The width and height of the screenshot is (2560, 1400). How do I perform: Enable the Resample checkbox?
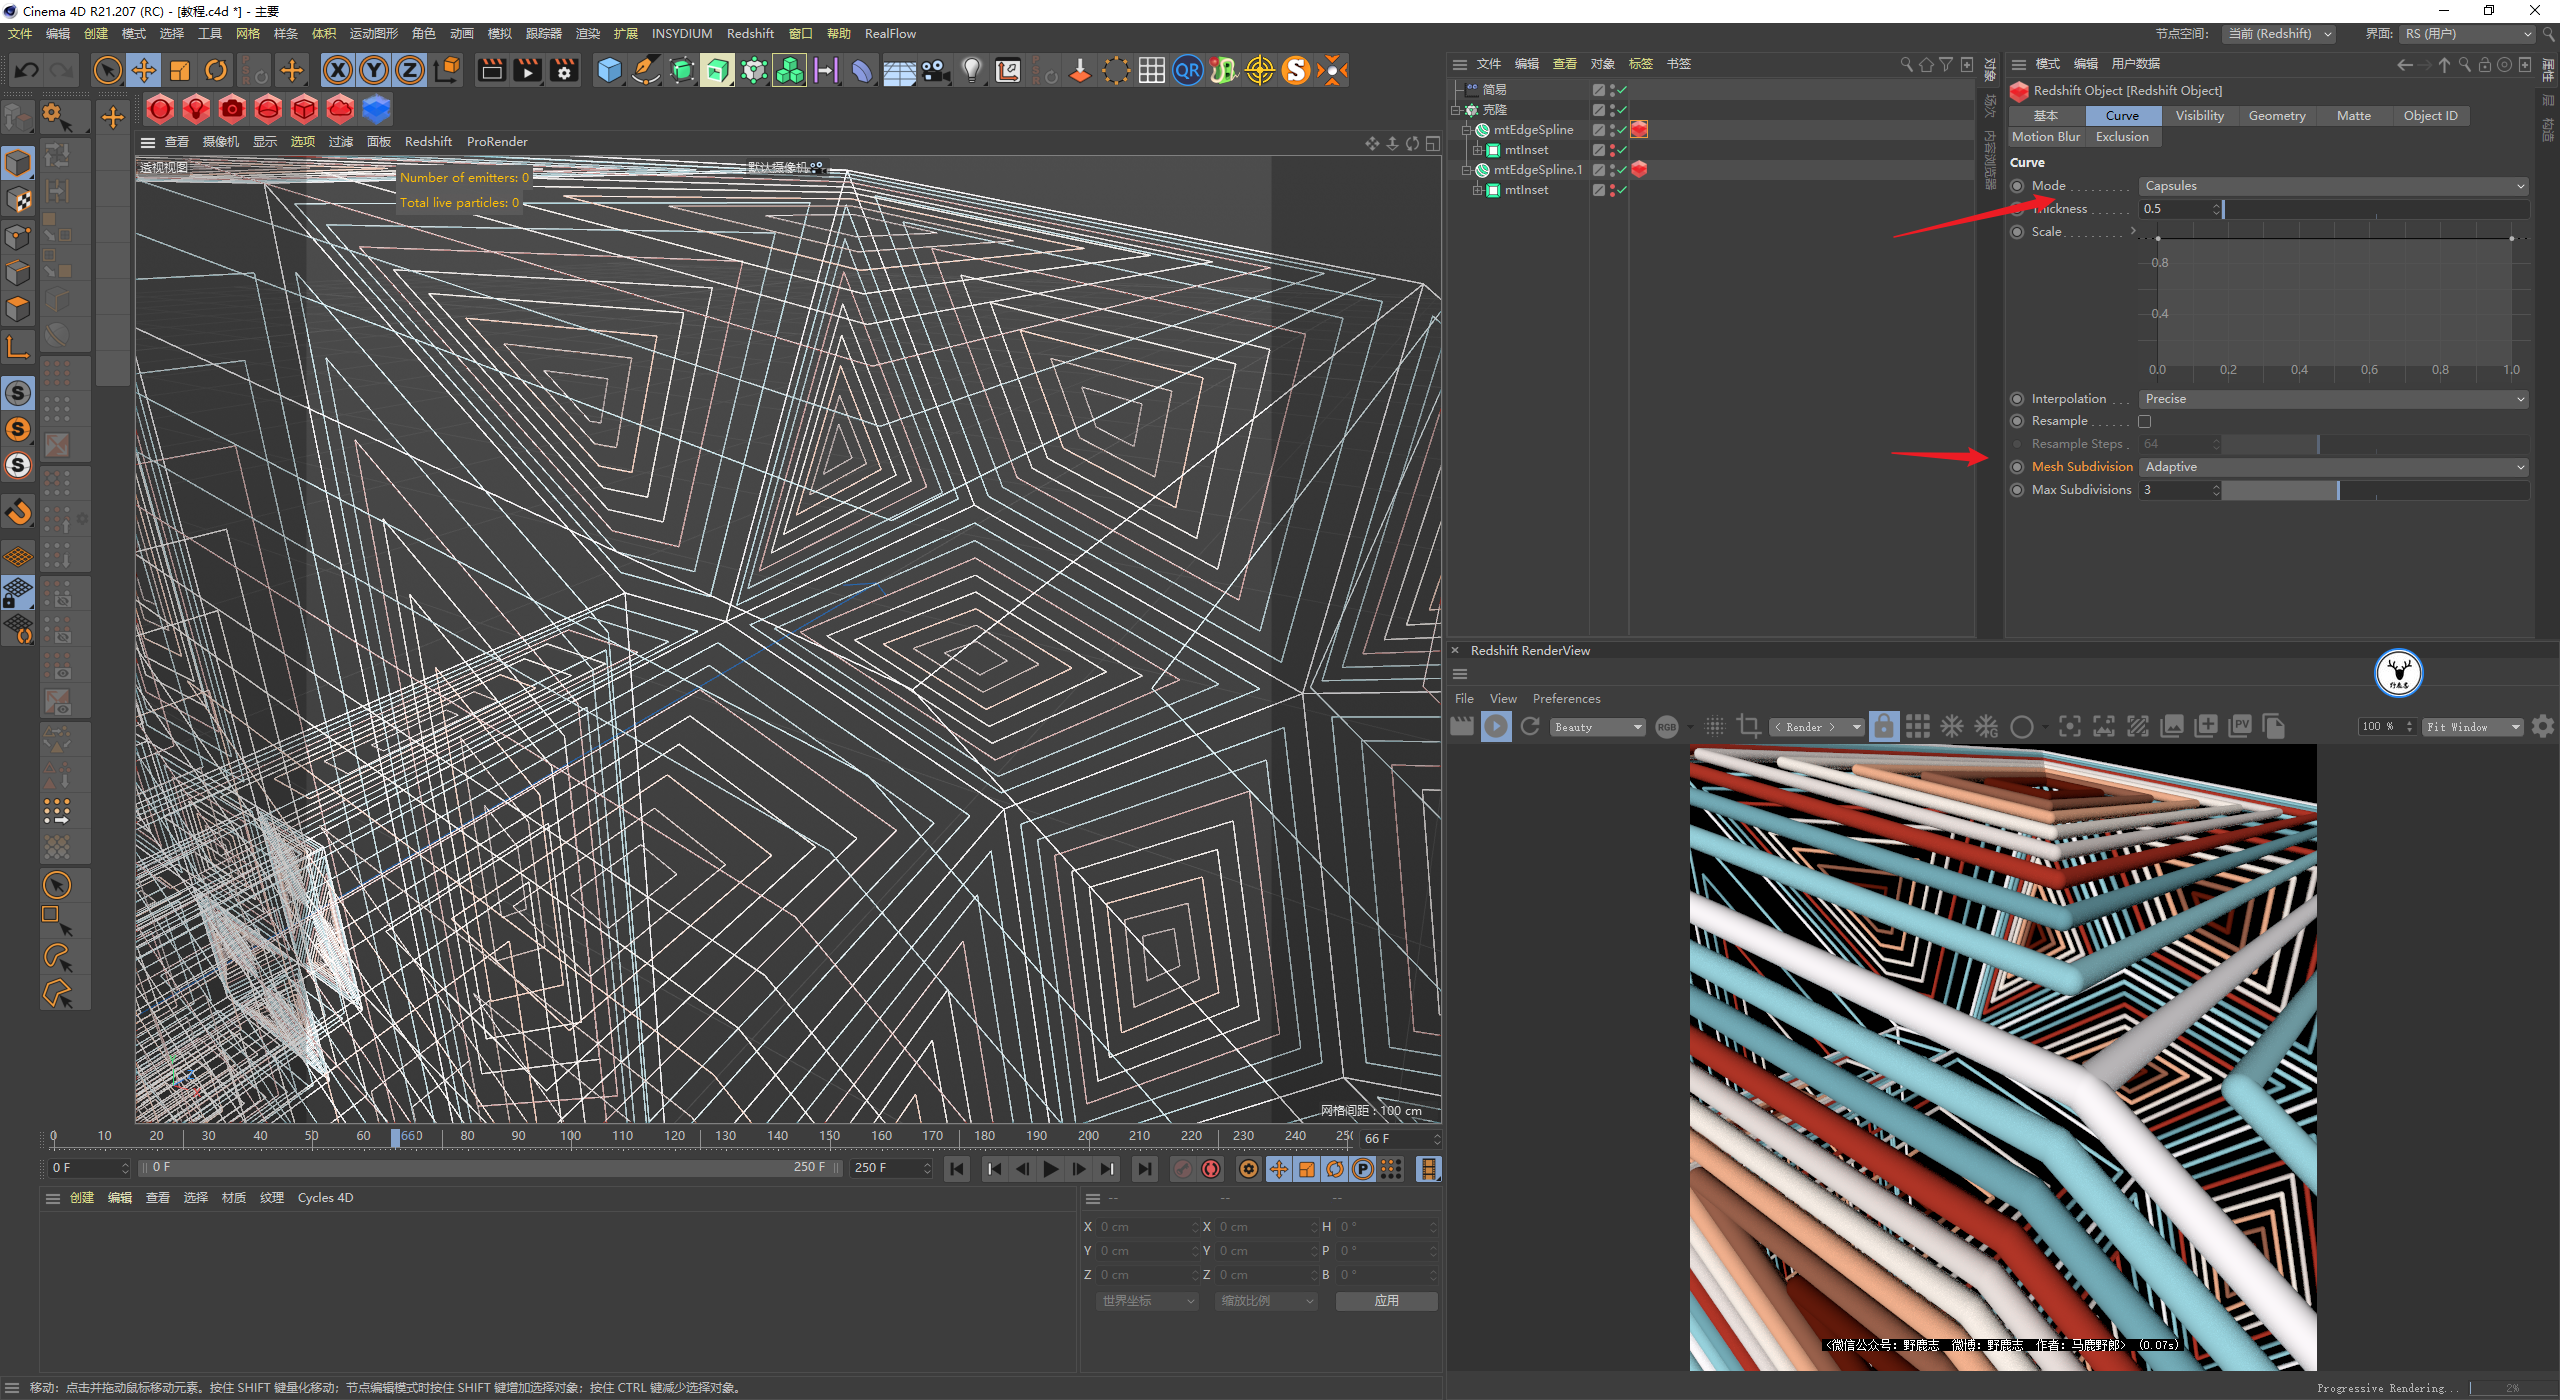pyautogui.click(x=2144, y=421)
